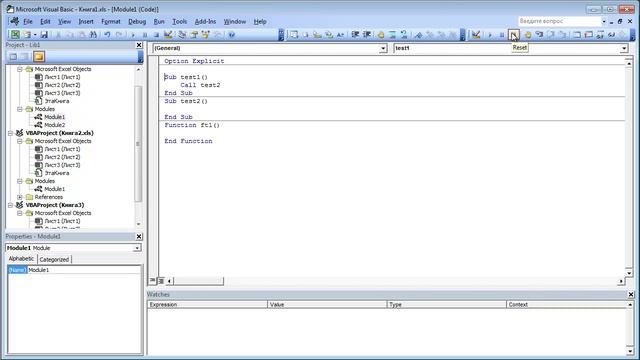Click Step Over on the Debug toolbar
Viewport: 640px width, 360px height.
tap(551, 35)
